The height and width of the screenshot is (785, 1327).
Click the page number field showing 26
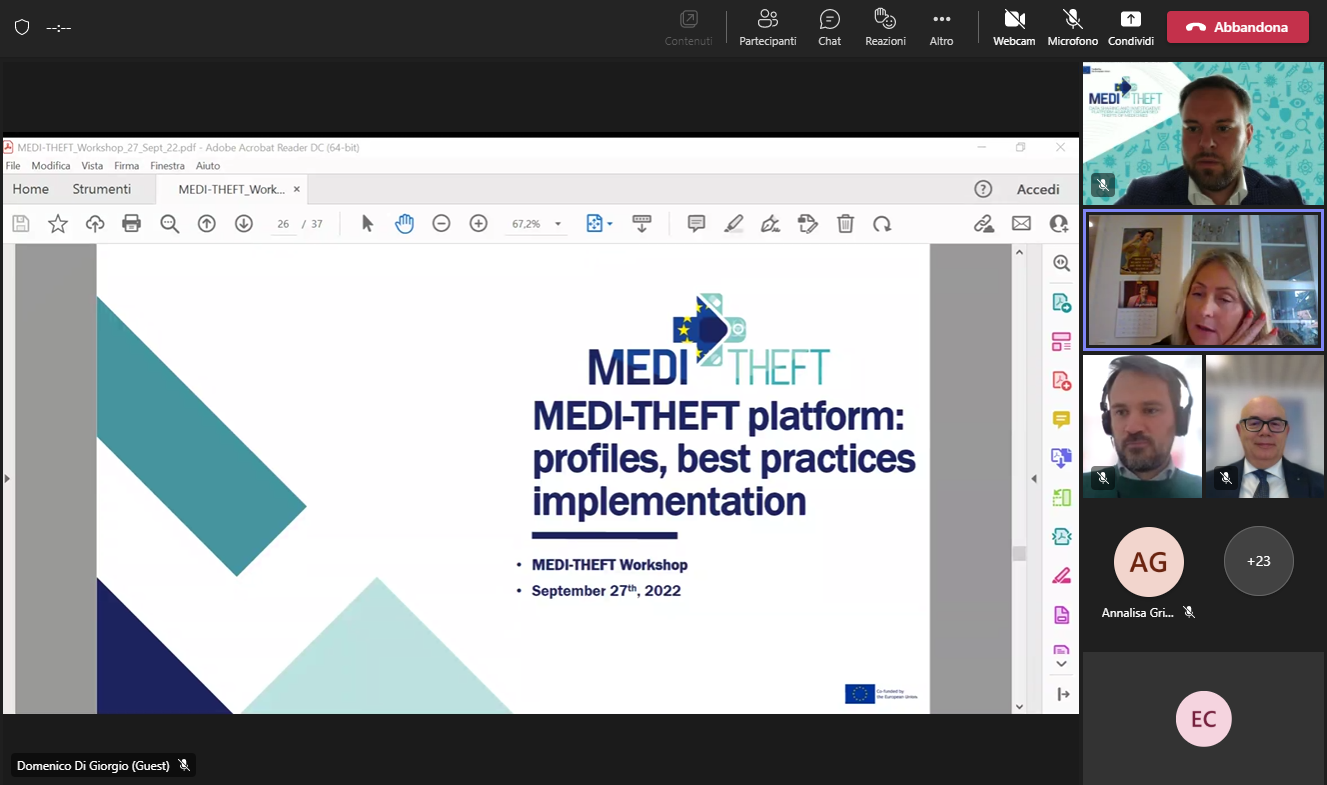point(283,224)
